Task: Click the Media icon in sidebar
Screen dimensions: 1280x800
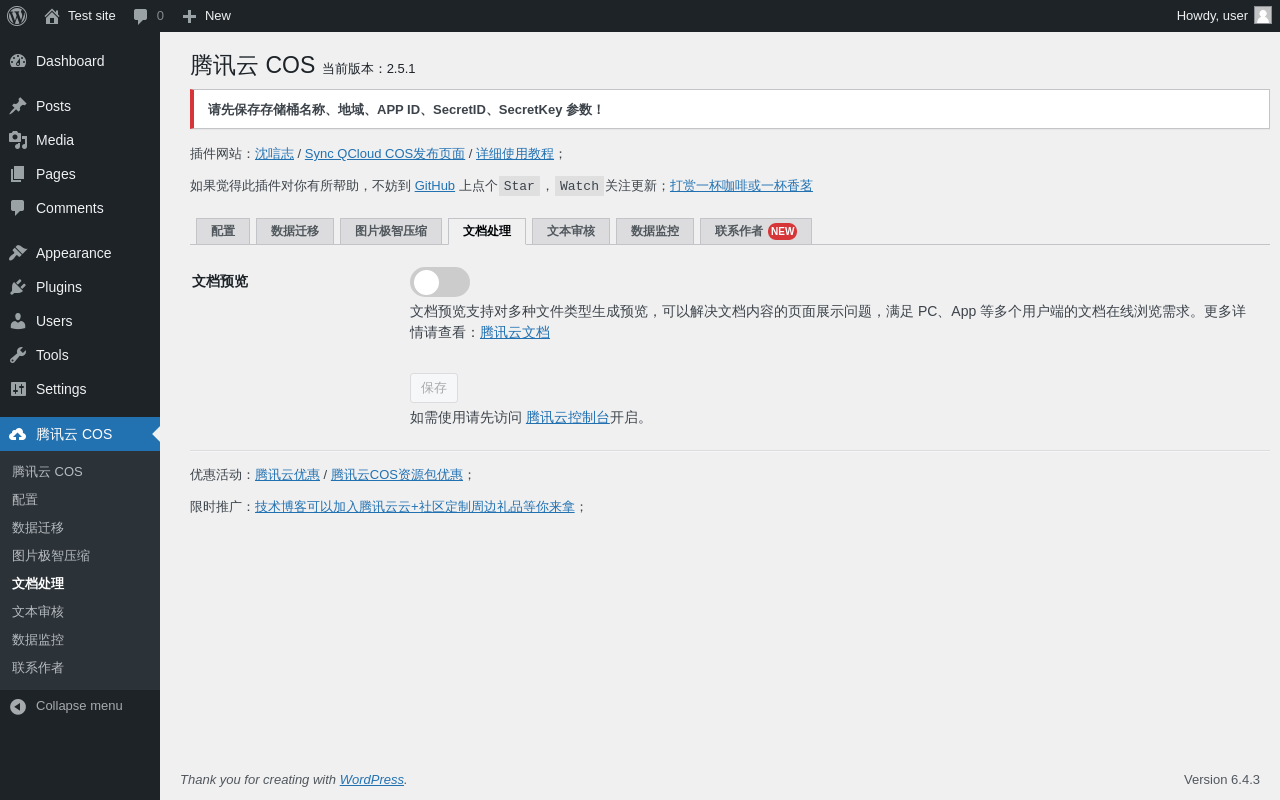Action: point(18,140)
